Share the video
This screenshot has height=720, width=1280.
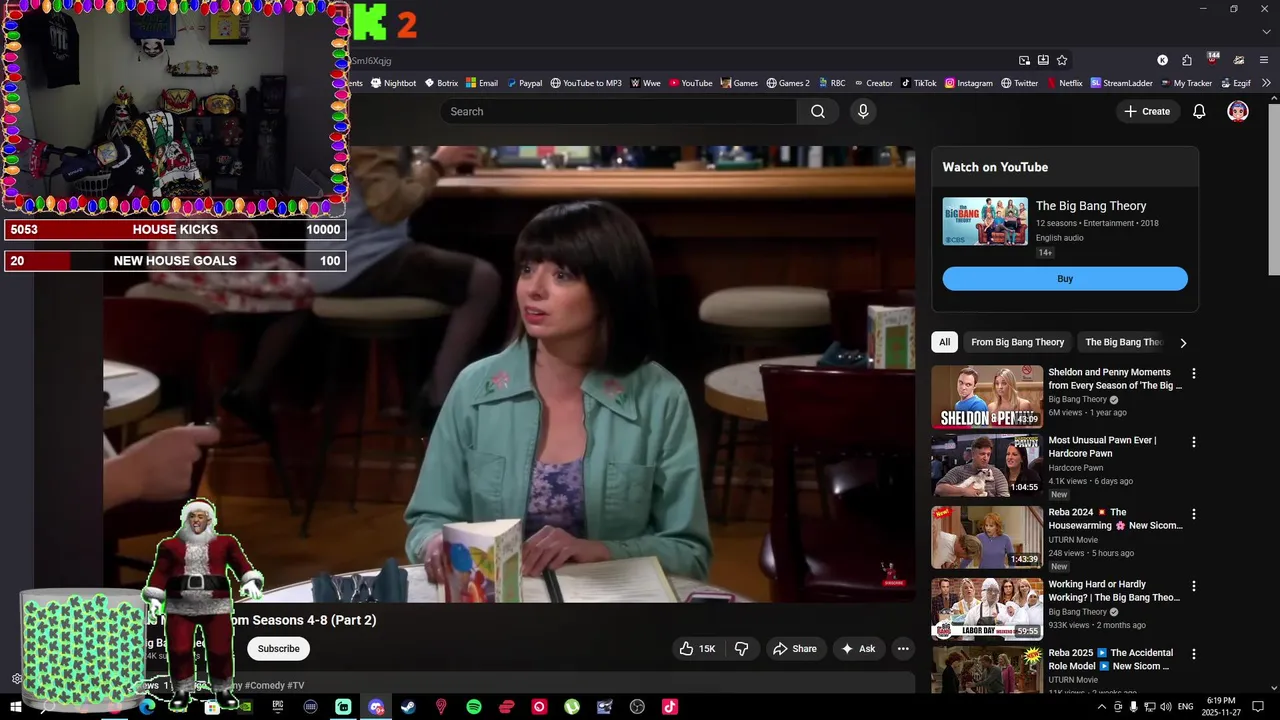(794, 649)
